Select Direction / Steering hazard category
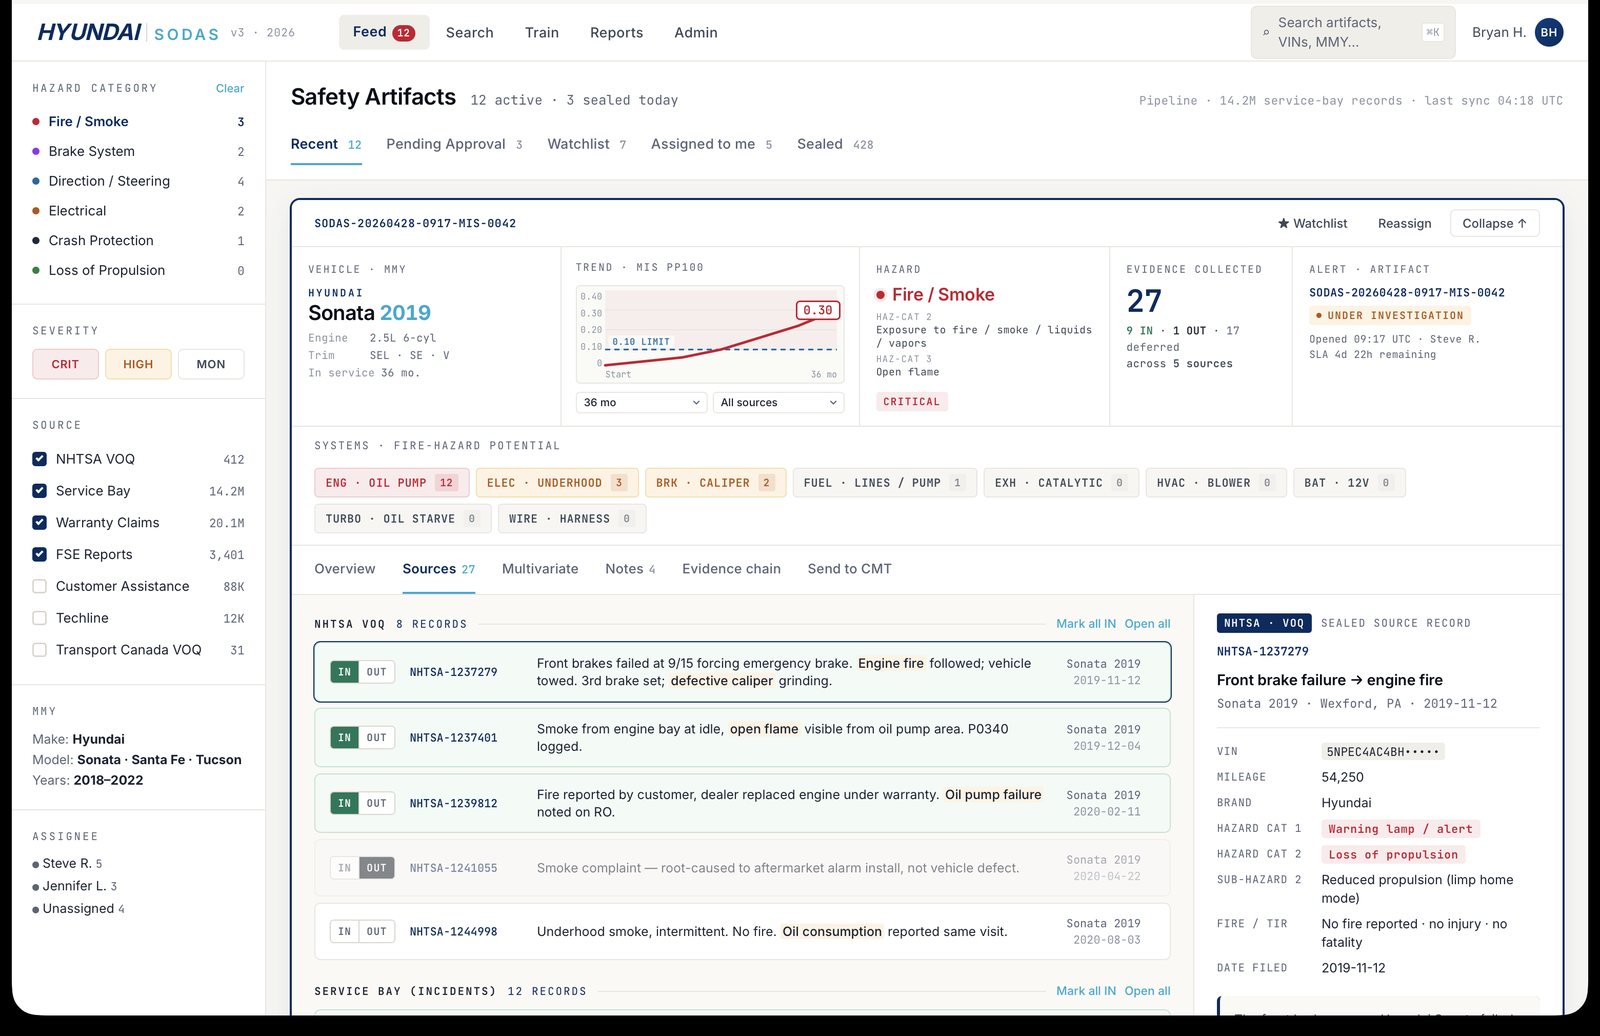 [x=138, y=181]
